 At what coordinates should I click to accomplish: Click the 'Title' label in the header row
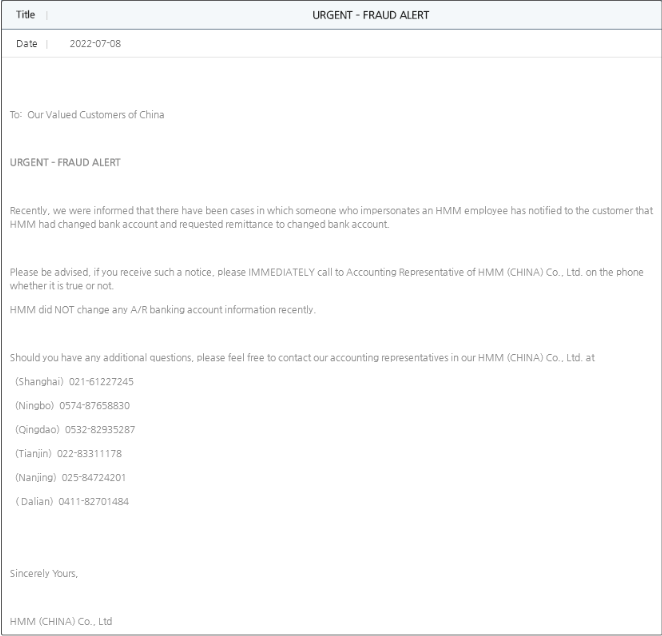pos(25,15)
